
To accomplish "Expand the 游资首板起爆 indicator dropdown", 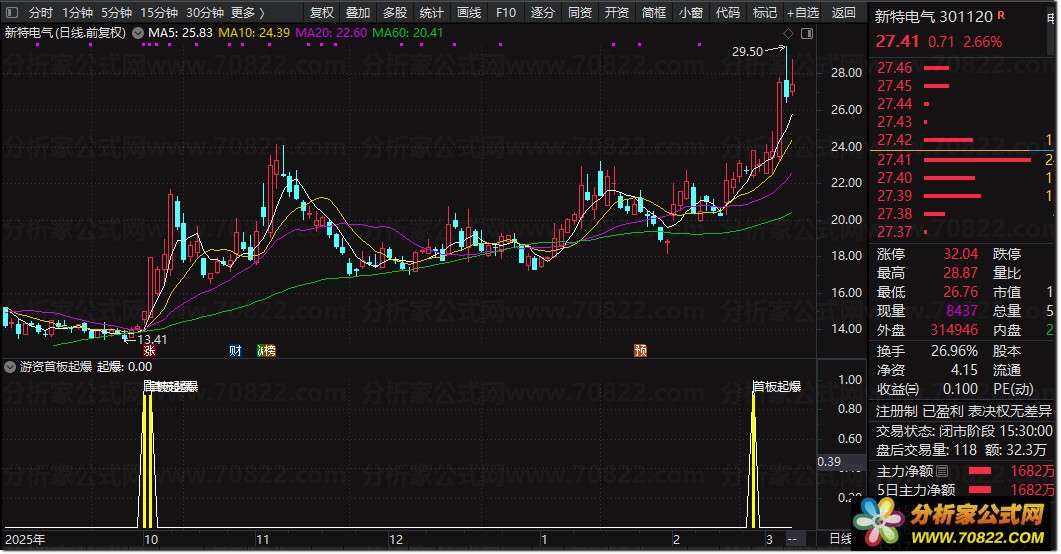I will coord(10,367).
